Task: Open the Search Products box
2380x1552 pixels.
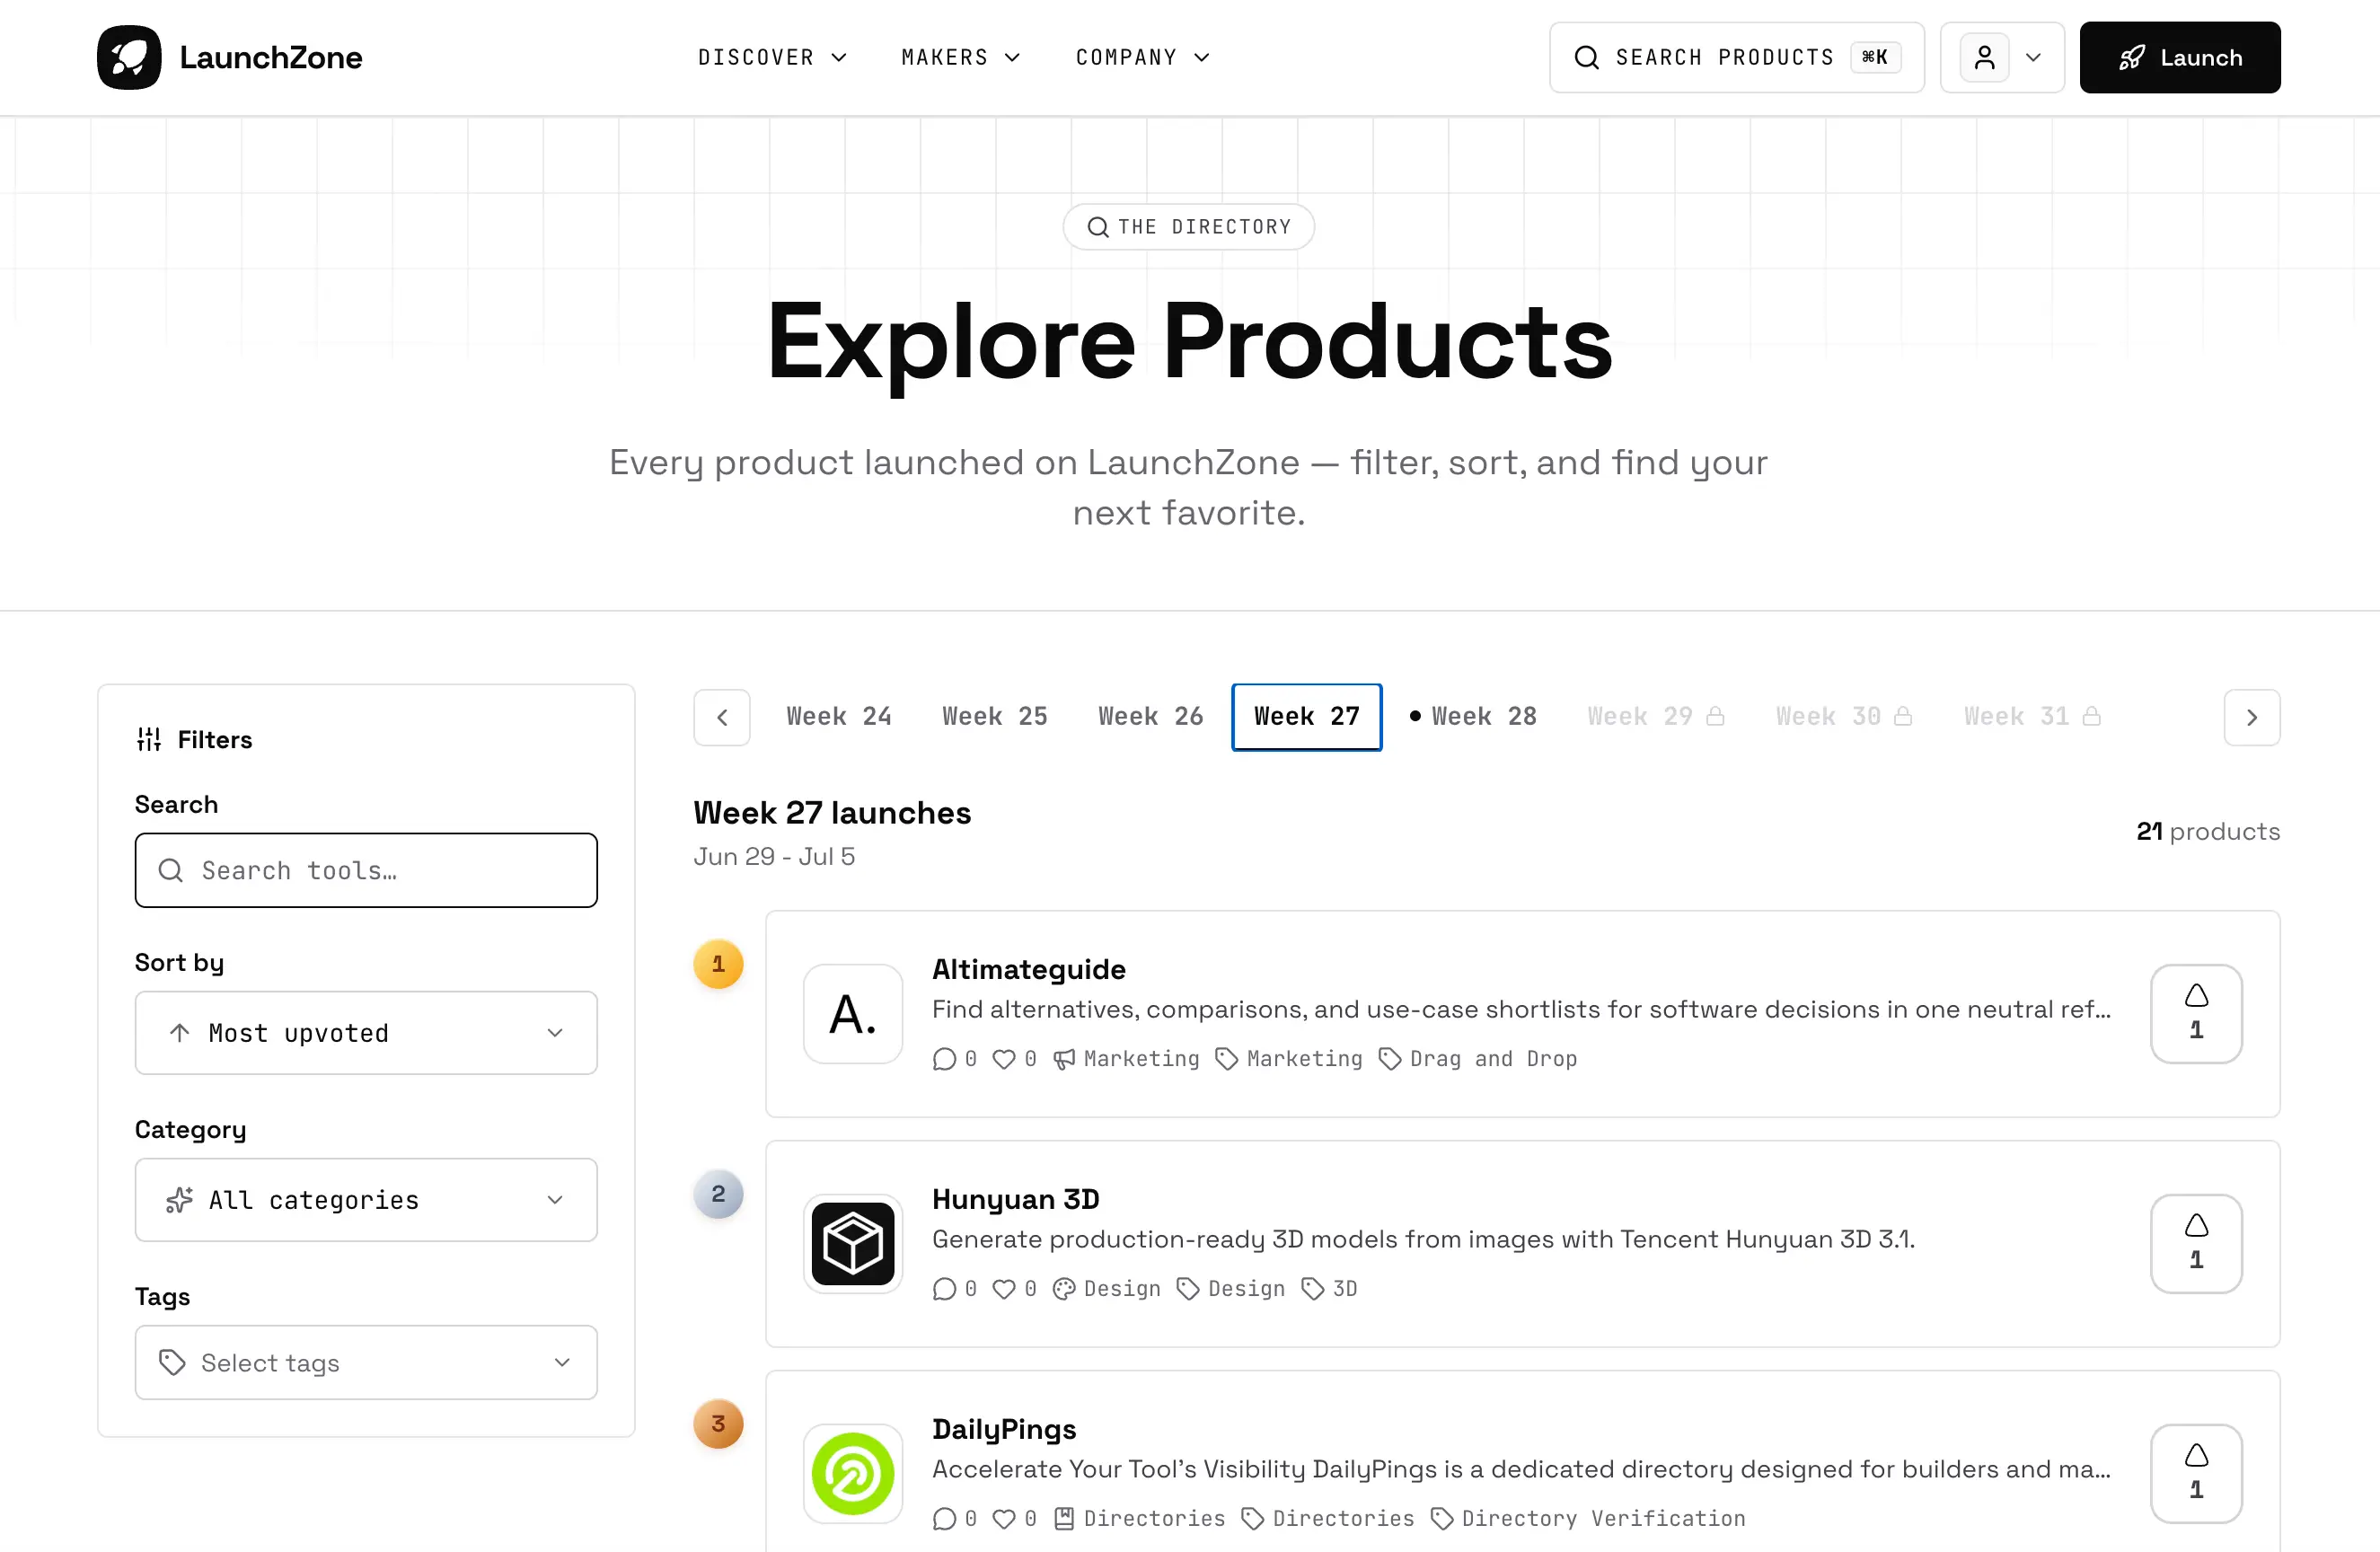Action: click(x=1737, y=57)
